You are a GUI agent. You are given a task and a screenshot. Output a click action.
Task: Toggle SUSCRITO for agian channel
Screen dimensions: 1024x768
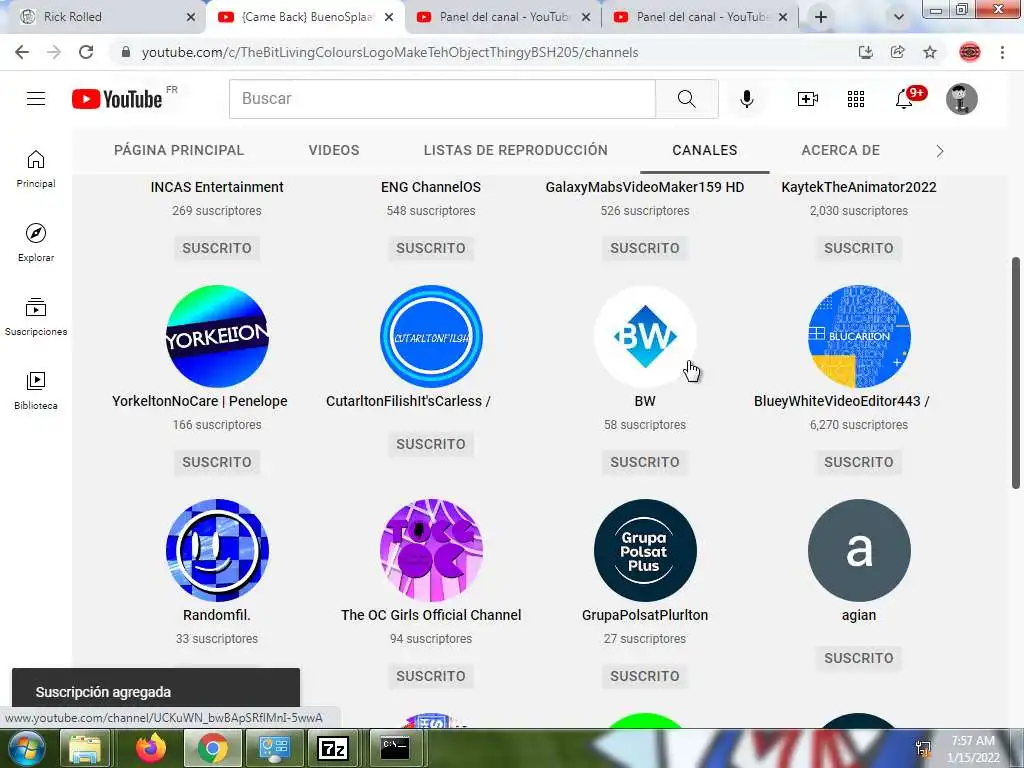(x=859, y=658)
